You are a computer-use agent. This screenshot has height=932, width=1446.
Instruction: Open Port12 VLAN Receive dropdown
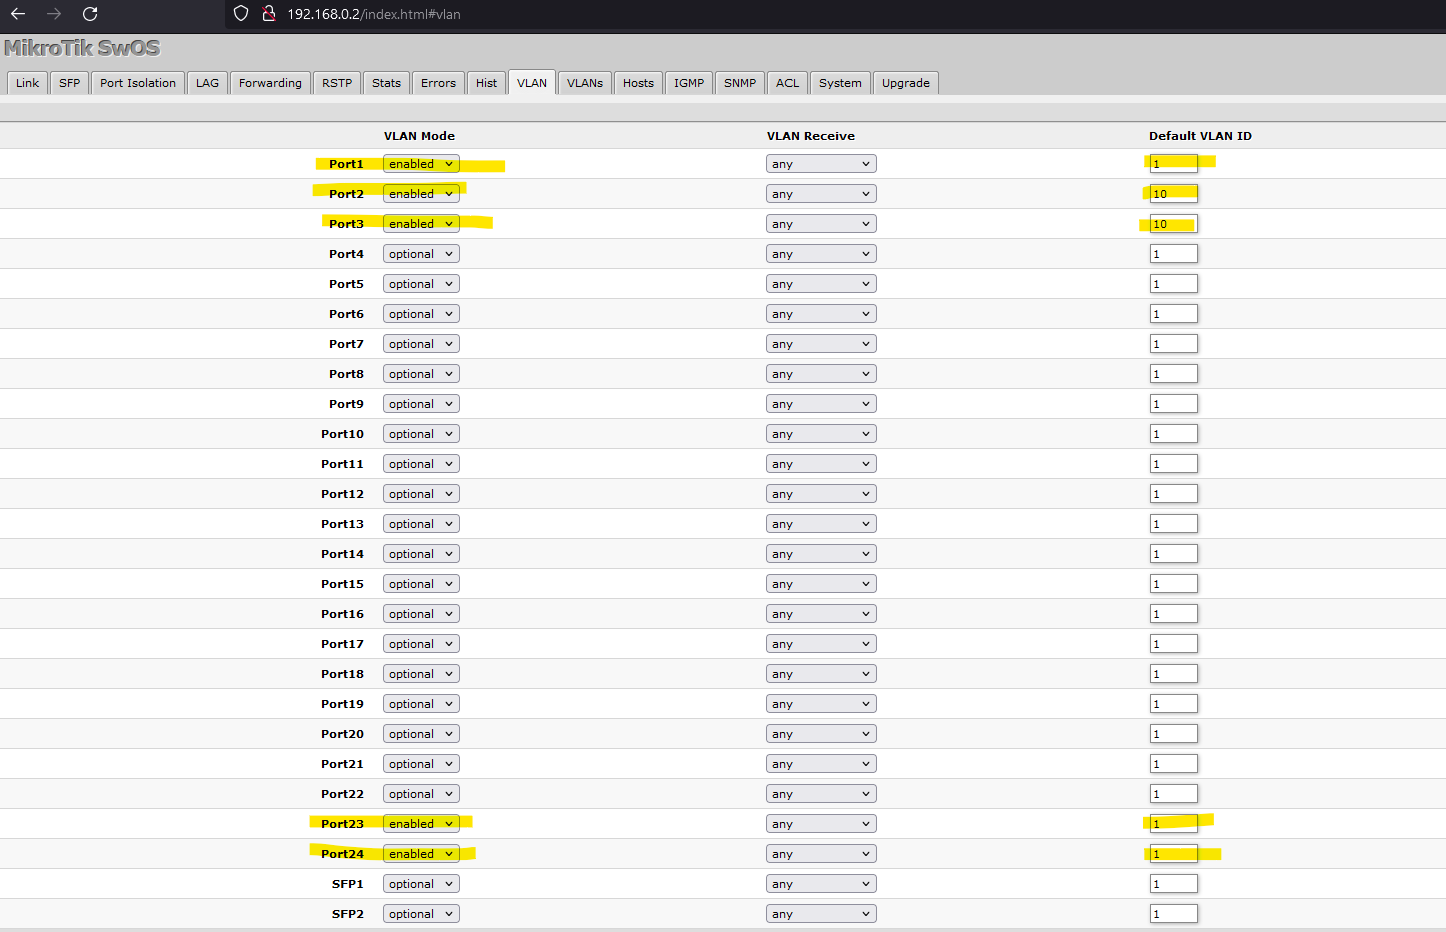(x=821, y=494)
